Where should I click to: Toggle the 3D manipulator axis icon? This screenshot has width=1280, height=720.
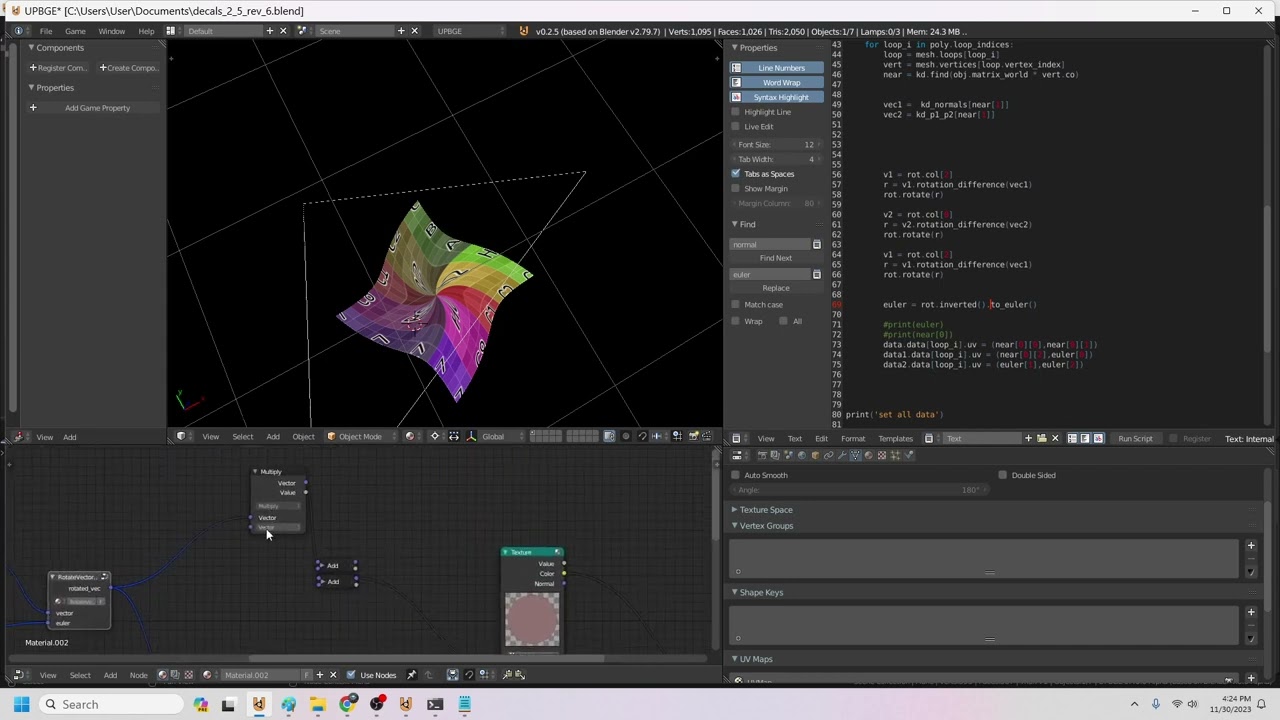click(471, 436)
